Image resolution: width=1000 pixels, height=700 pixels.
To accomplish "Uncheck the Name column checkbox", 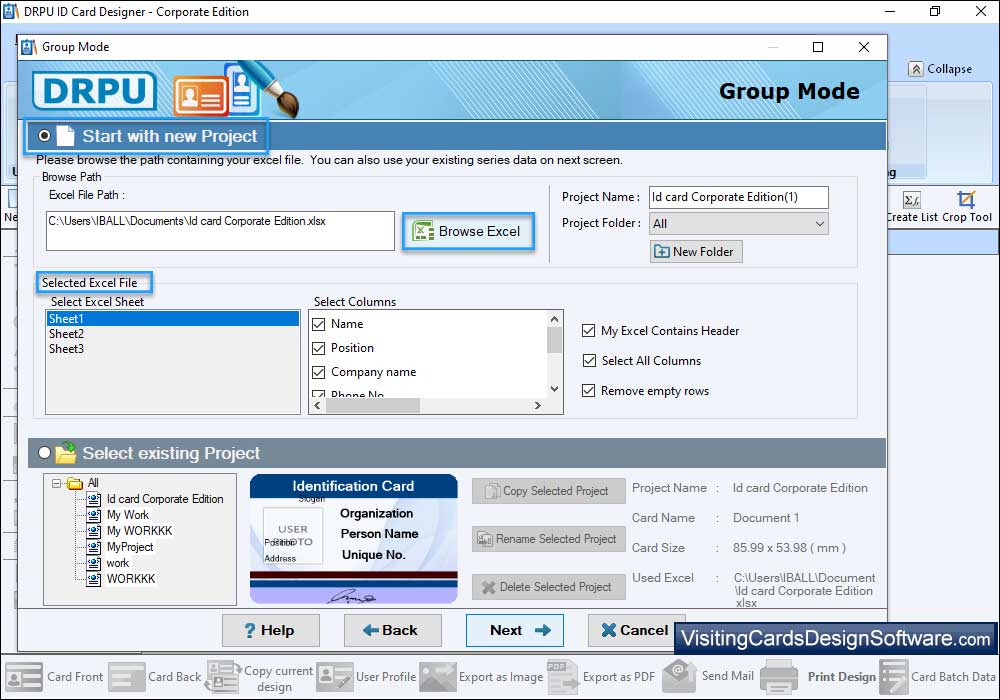I will tap(319, 324).
